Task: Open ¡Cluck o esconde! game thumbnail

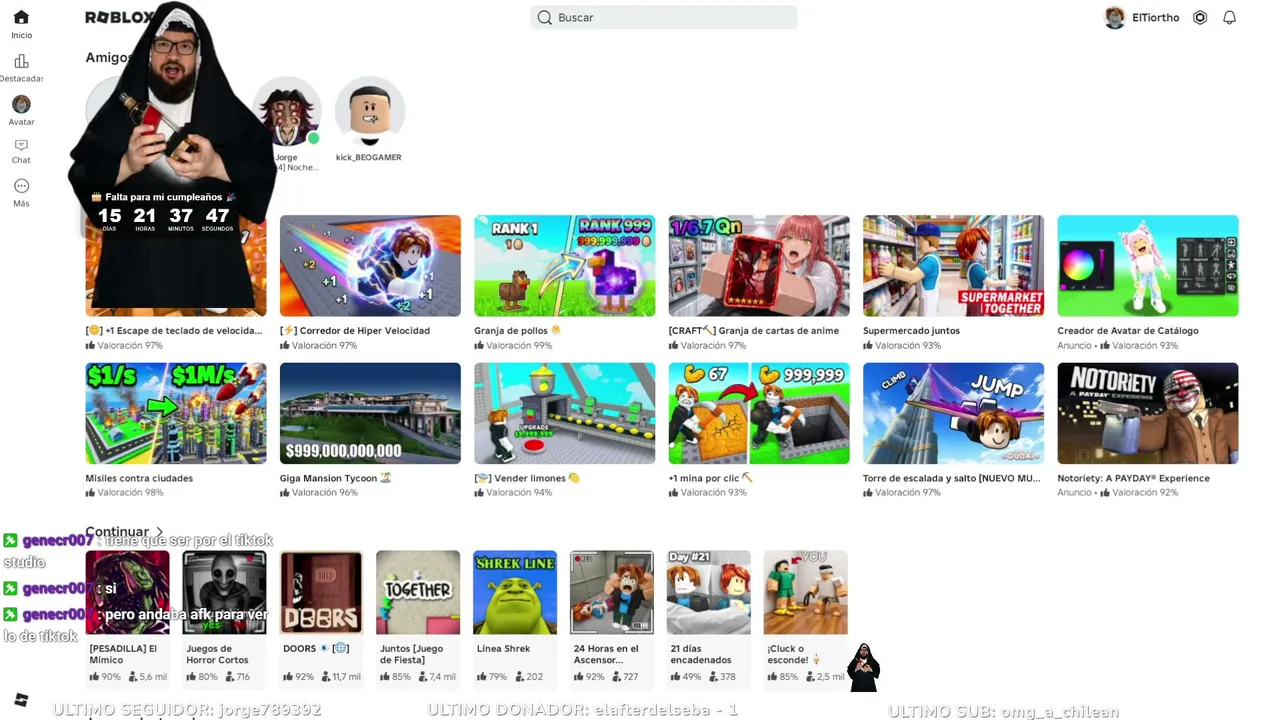Action: (806, 592)
